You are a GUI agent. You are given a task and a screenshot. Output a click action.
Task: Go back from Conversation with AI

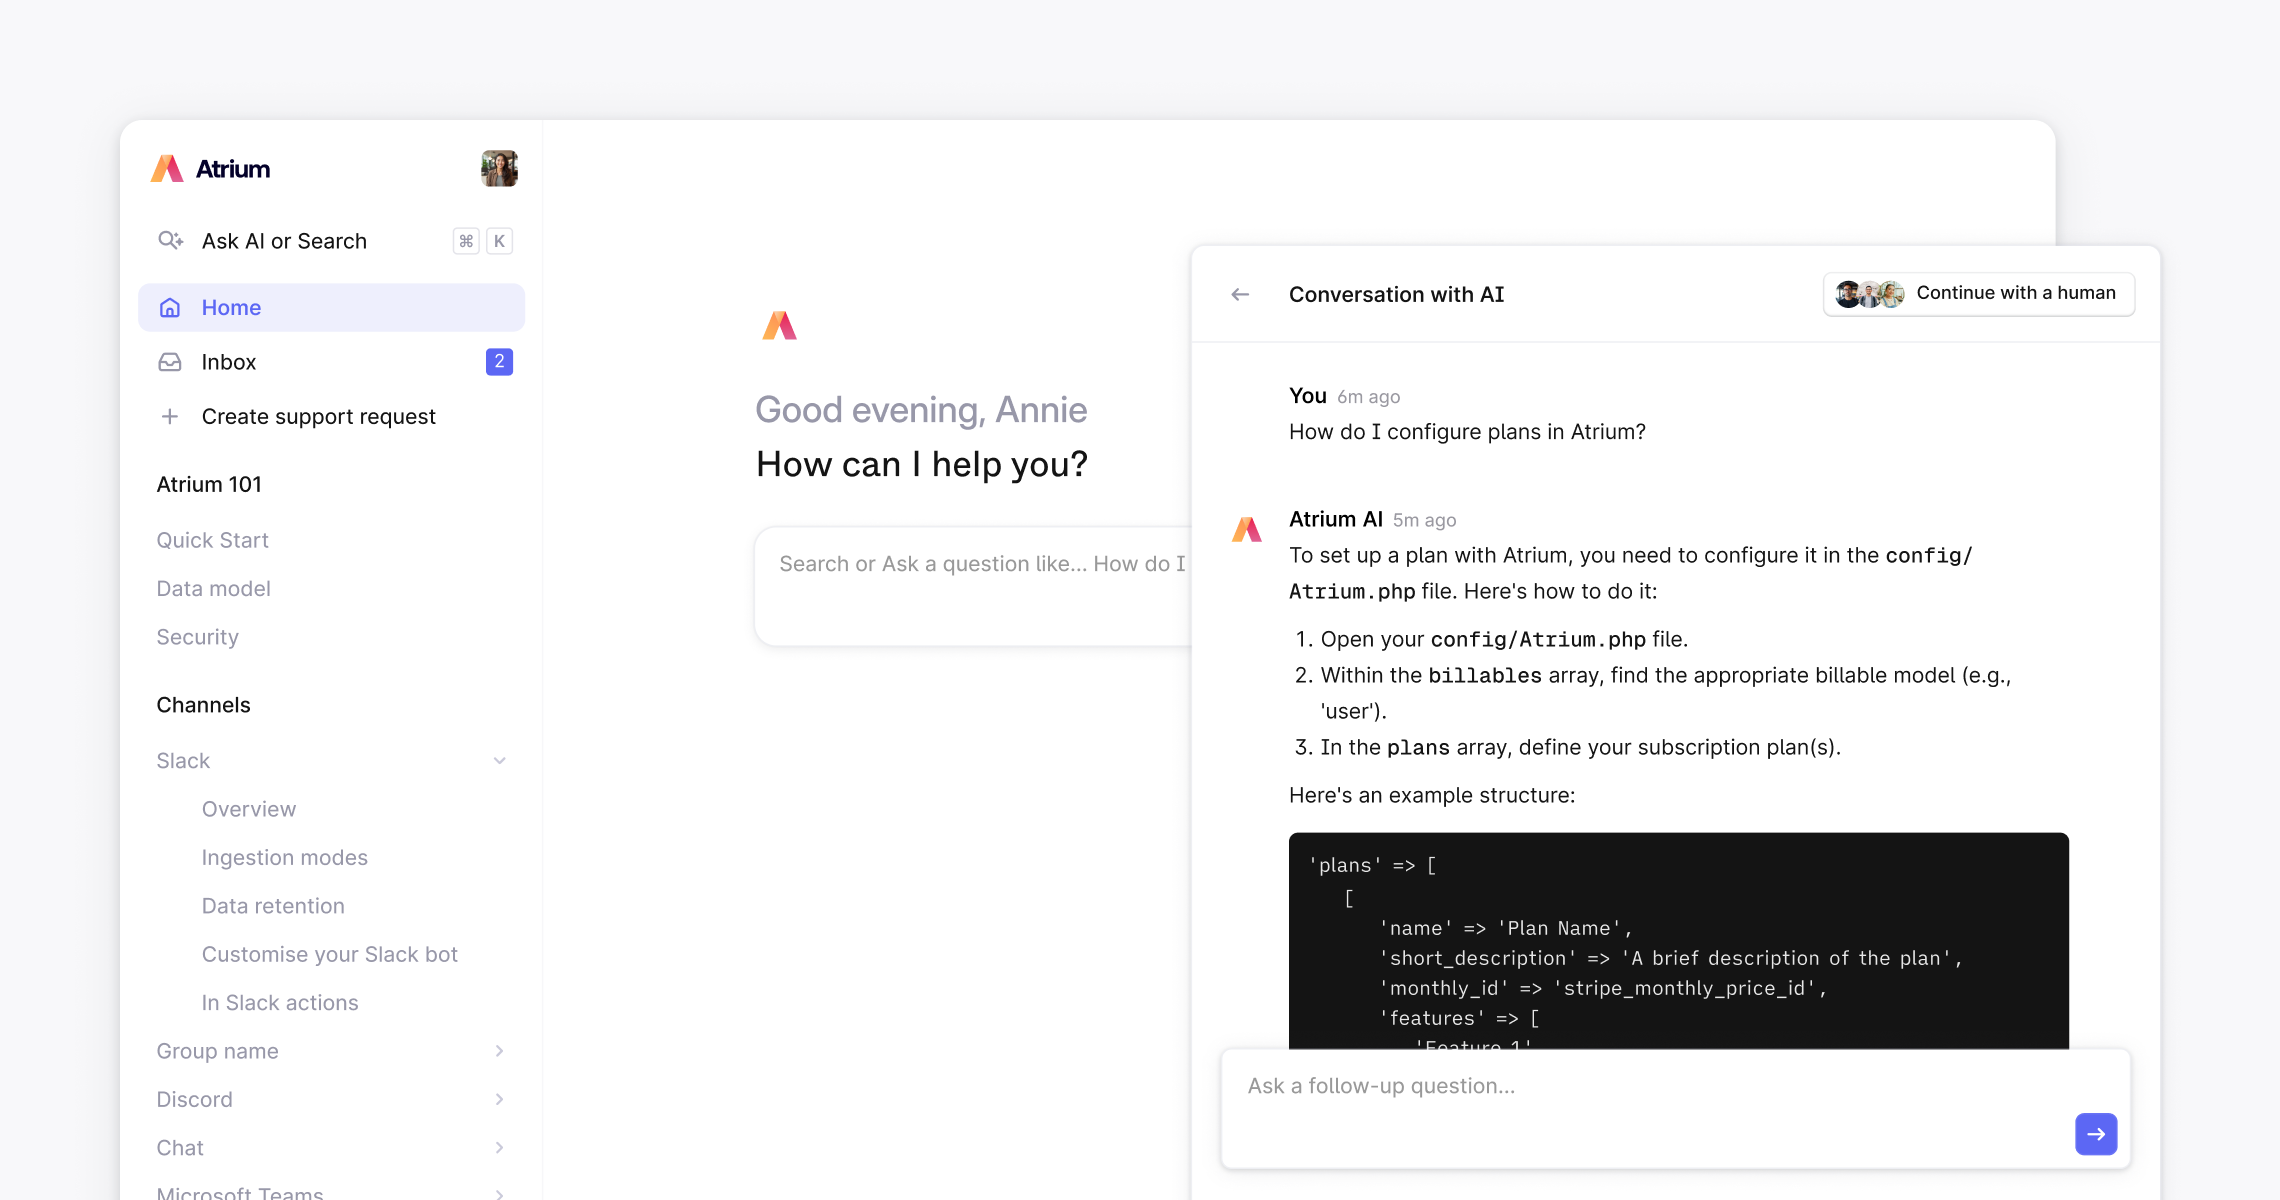(1240, 294)
